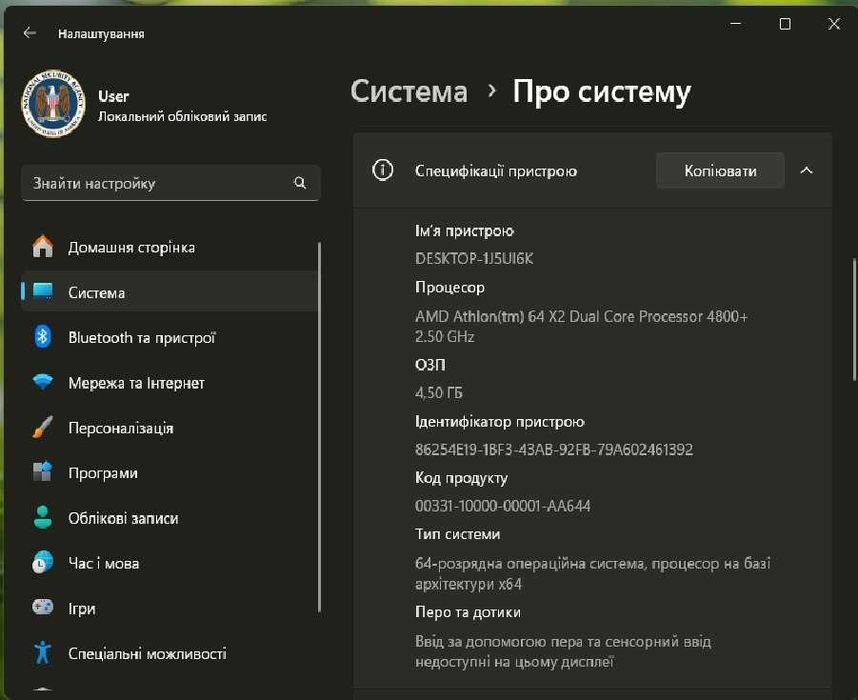Click product code 00331-10000-00001-AA644
Screen dimensions: 858x700
[502, 506]
